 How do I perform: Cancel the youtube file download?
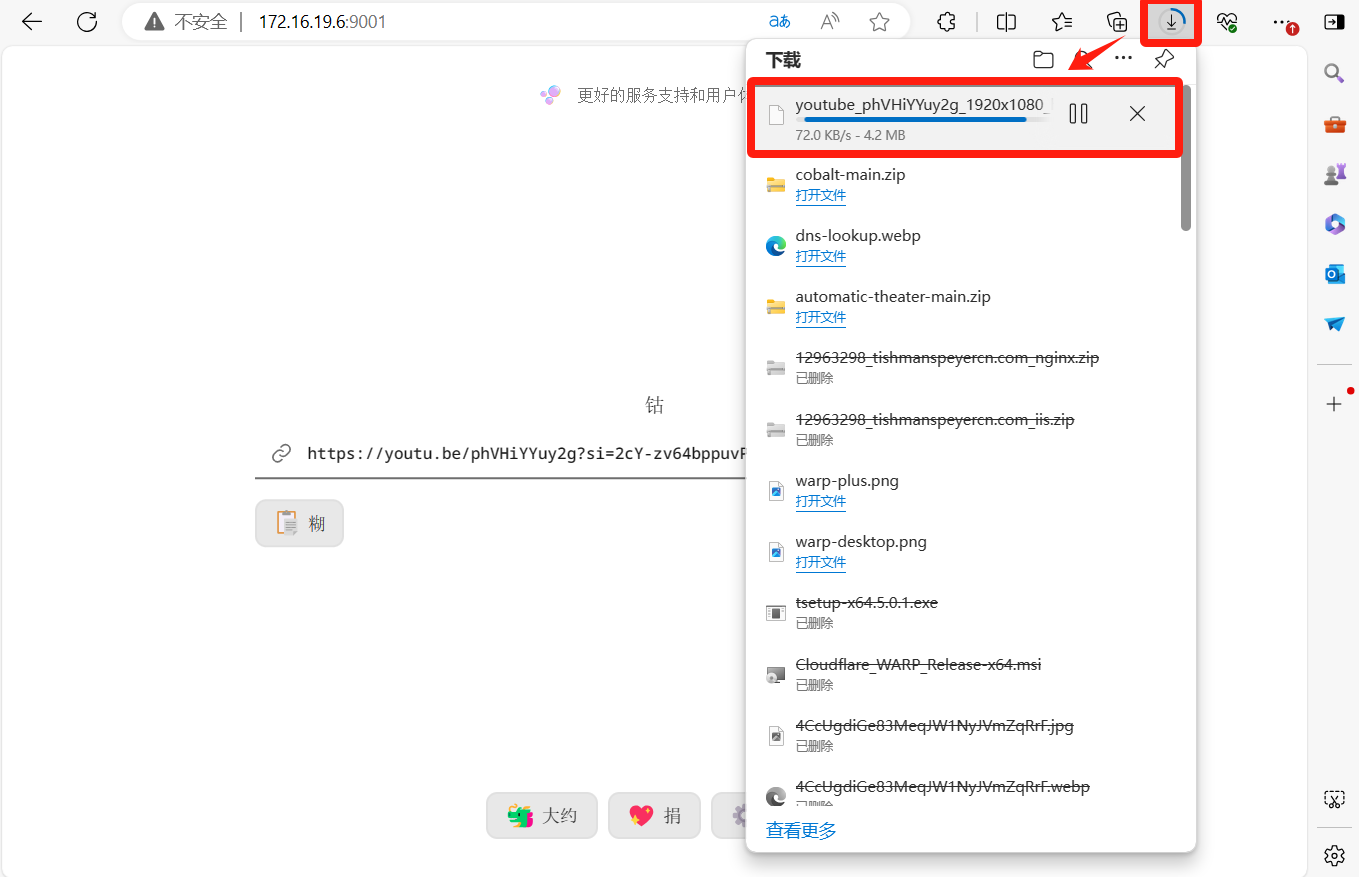pyautogui.click(x=1137, y=114)
